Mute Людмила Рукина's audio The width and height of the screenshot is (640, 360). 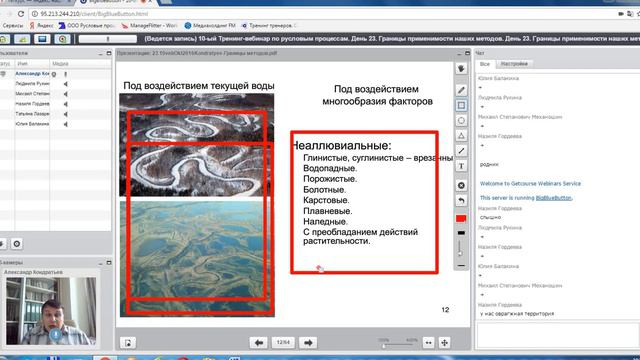(65, 84)
